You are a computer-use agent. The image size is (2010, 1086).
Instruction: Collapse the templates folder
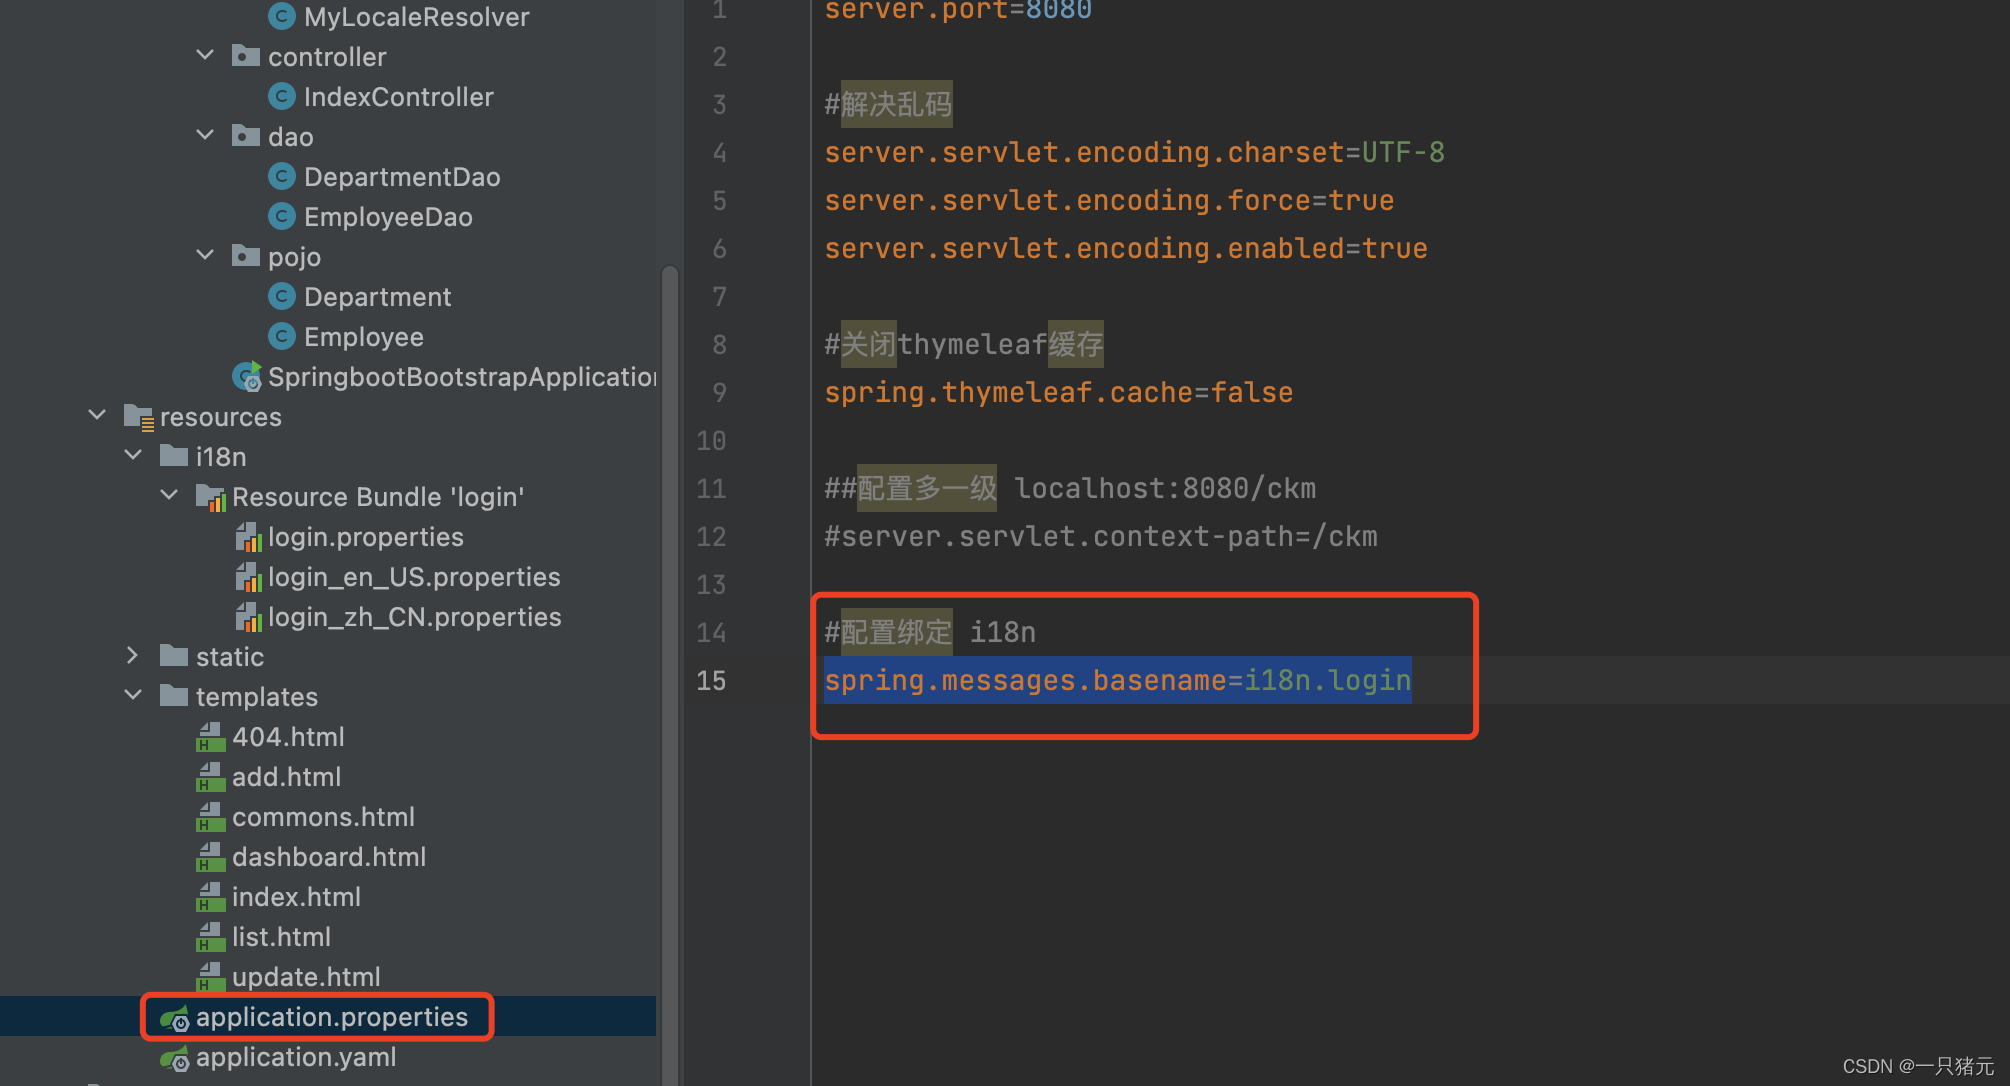coord(133,696)
